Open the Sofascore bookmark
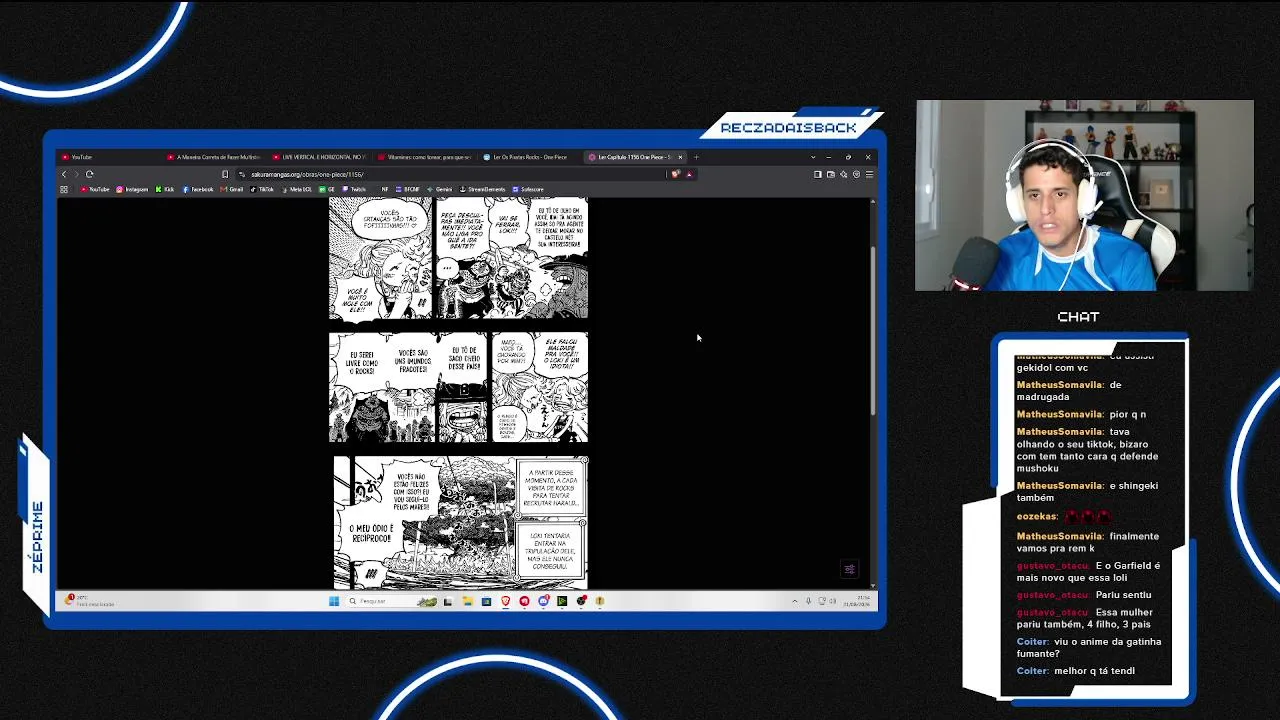The height and width of the screenshot is (720, 1280). (x=528, y=189)
